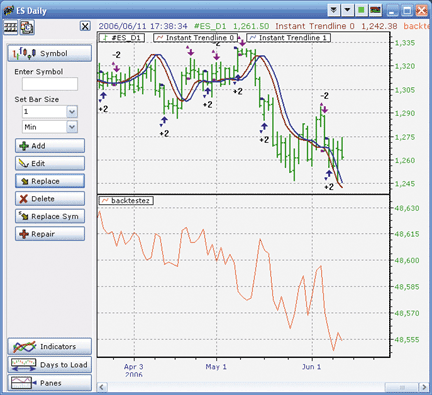
Task: Click the clock document icon beside grid icon
Action: point(27,27)
